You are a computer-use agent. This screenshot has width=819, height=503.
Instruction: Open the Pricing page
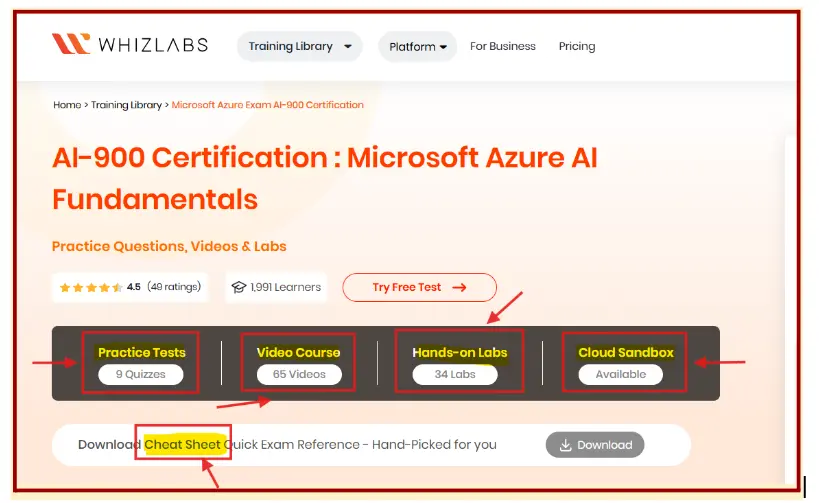577,46
